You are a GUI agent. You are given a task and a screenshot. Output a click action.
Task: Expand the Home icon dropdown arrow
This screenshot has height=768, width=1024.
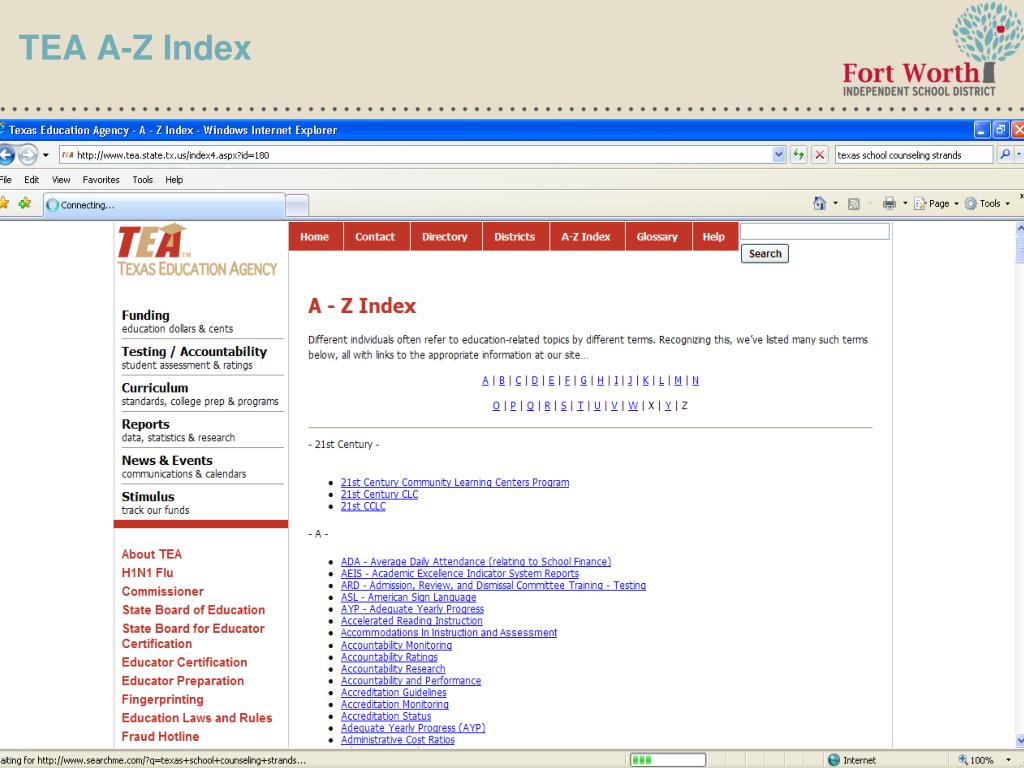(x=835, y=204)
